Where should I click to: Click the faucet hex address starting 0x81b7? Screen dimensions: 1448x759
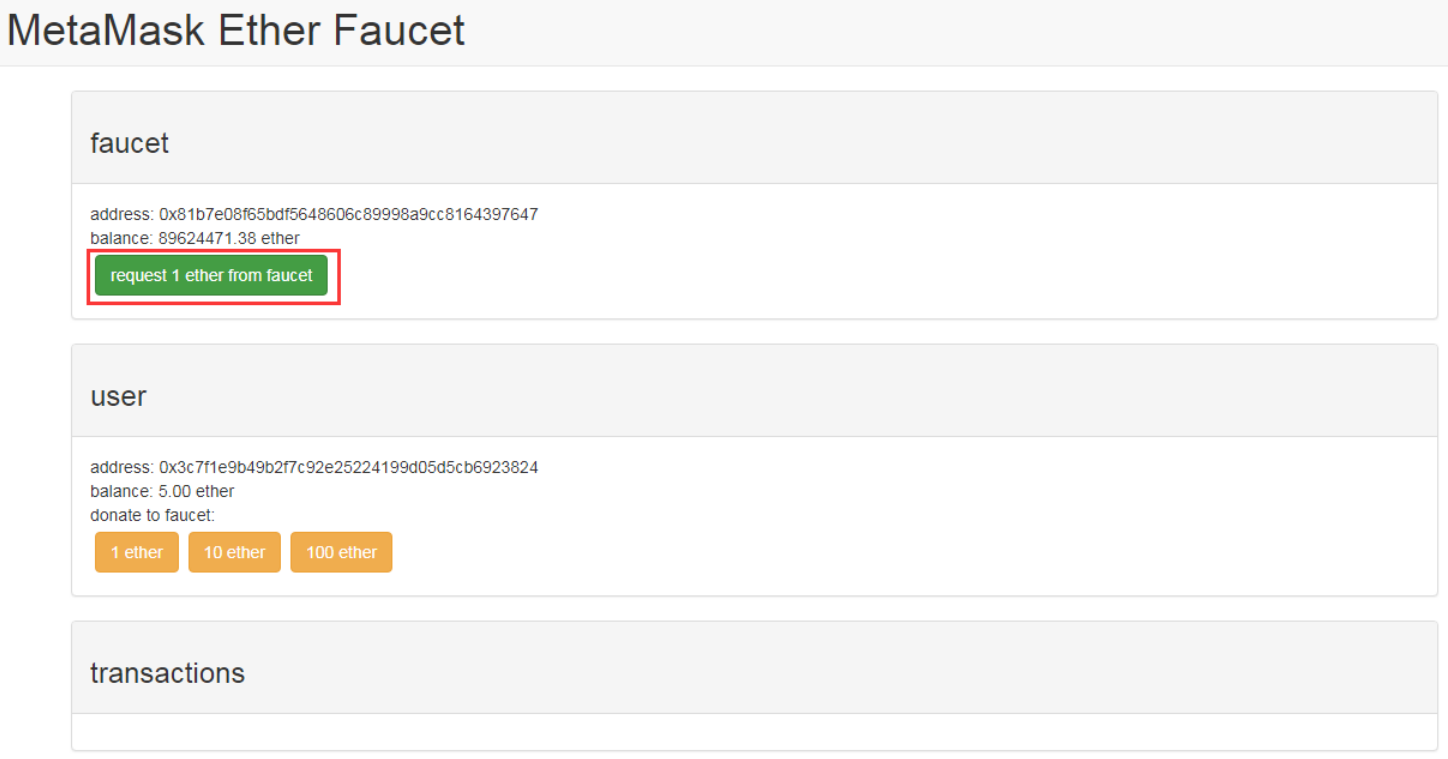[348, 214]
